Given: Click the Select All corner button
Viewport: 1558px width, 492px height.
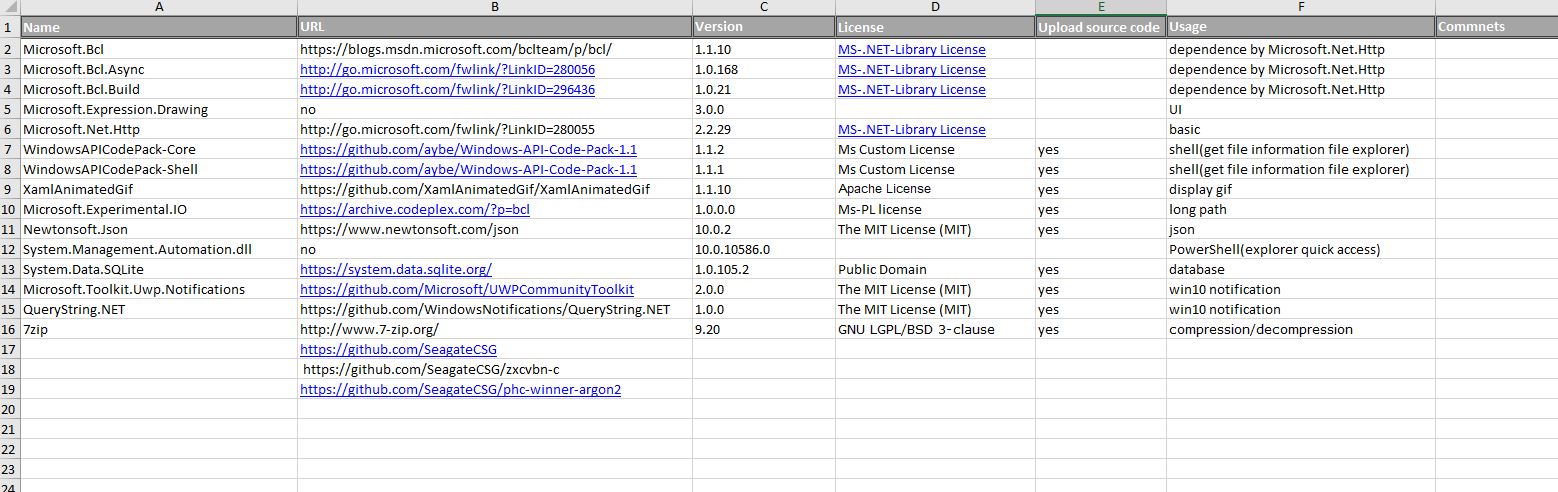Looking at the screenshot, I should (x=9, y=7).
